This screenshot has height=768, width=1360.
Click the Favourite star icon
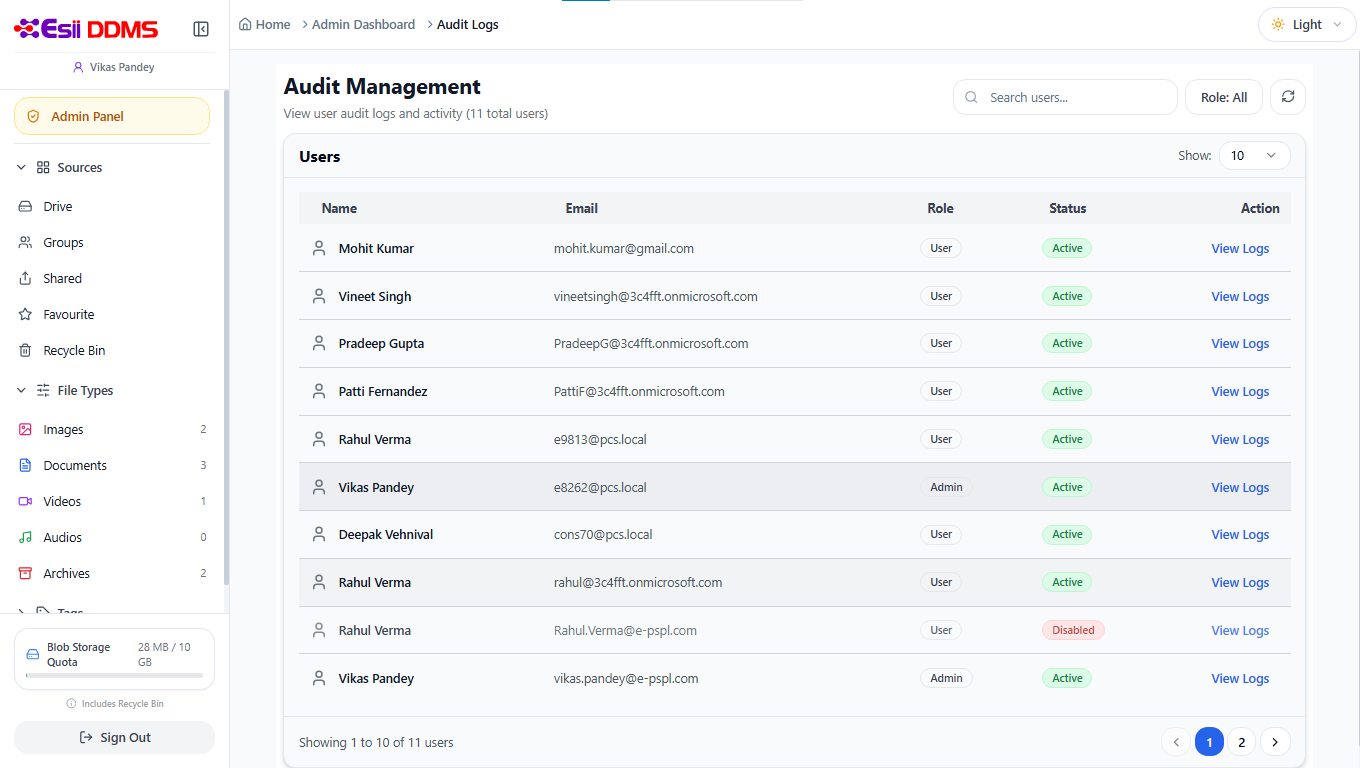point(26,315)
